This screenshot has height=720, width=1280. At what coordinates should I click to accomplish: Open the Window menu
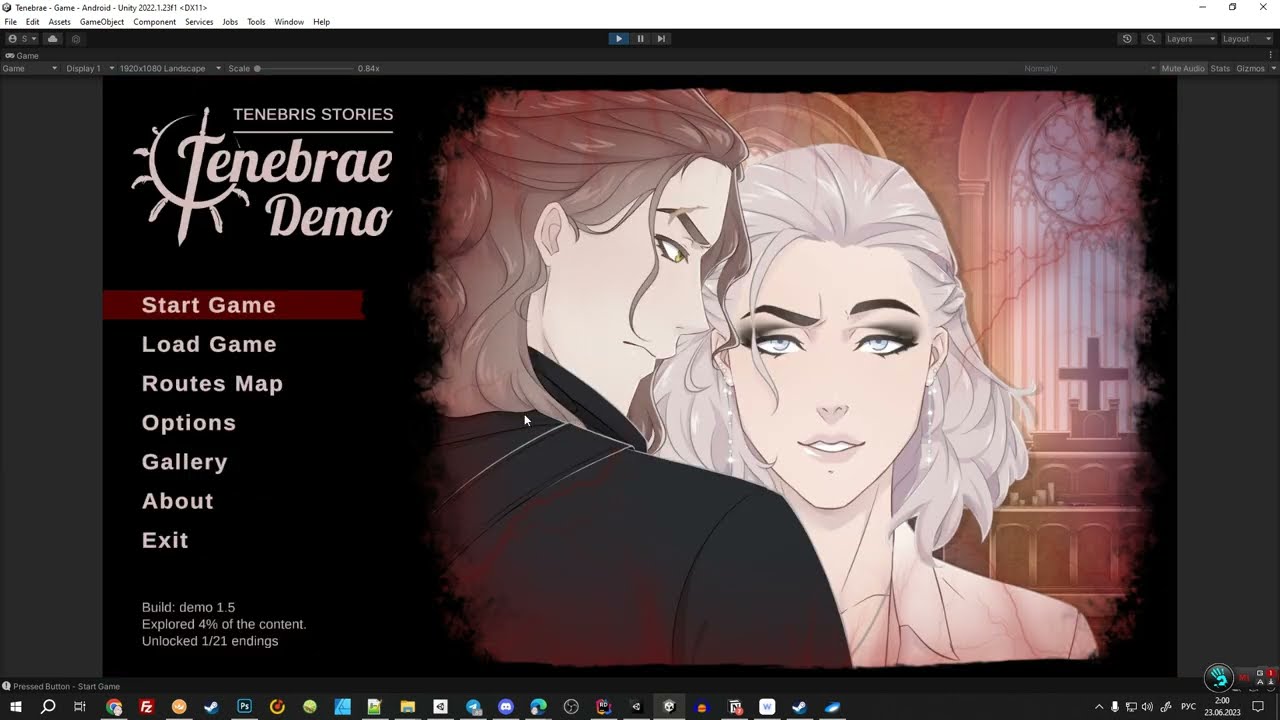289,22
